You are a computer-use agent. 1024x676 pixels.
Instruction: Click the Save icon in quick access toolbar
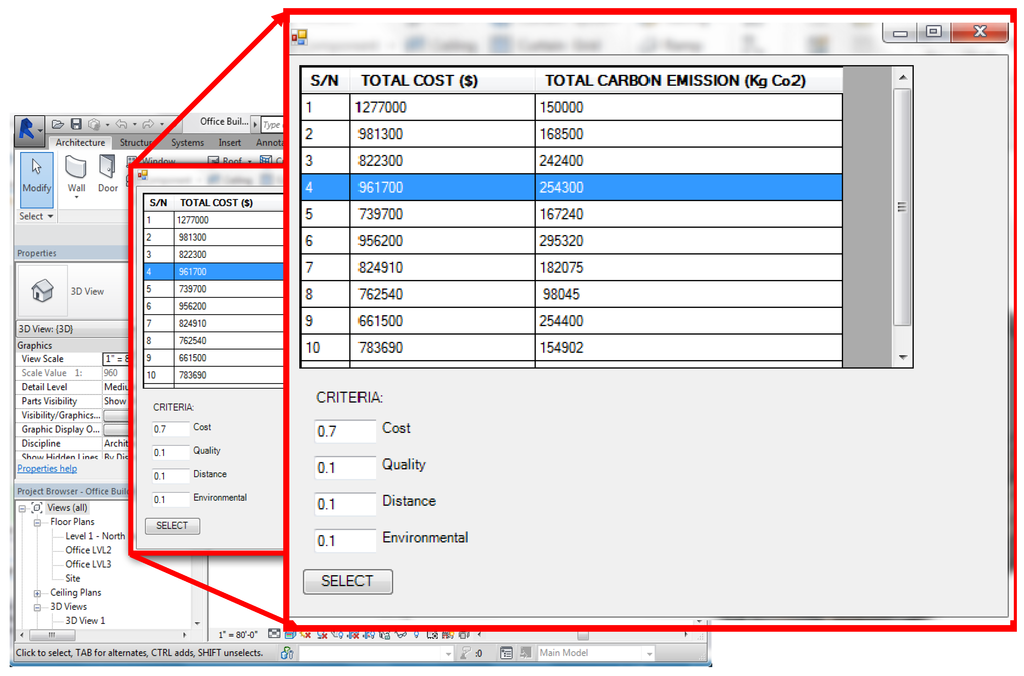pyautogui.click(x=75, y=124)
